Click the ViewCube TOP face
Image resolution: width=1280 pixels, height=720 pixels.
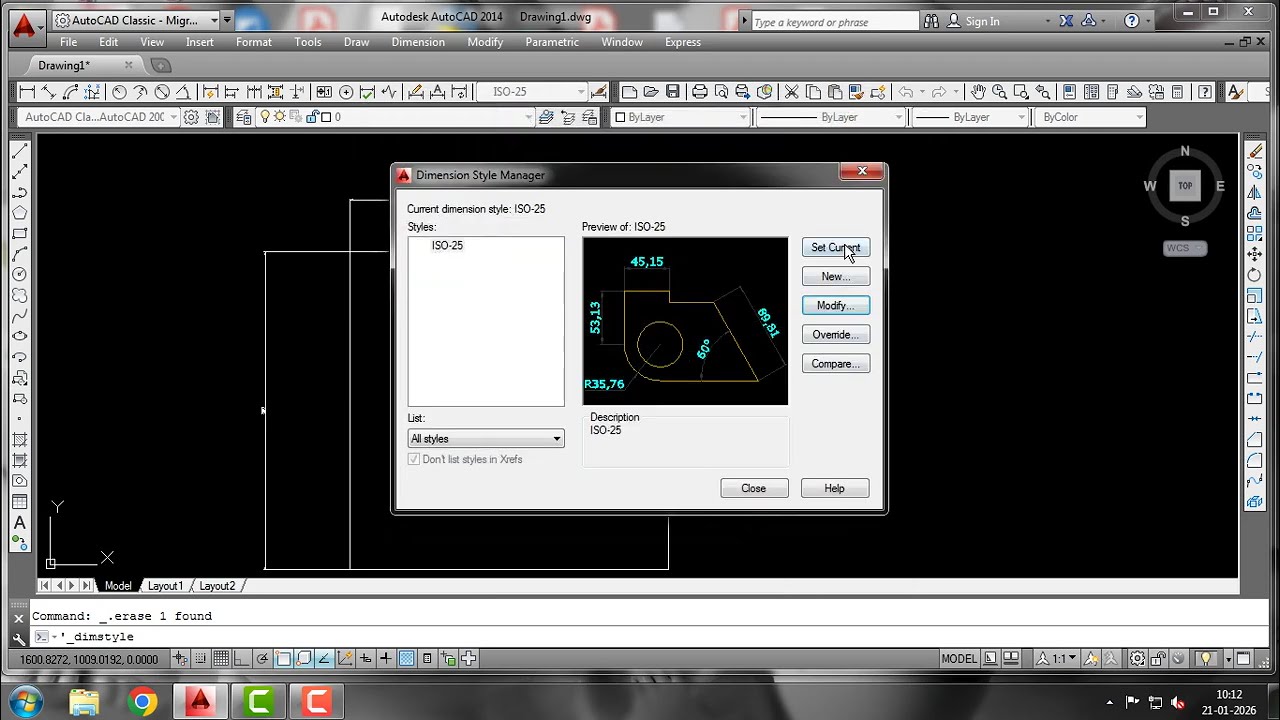click(x=1185, y=186)
